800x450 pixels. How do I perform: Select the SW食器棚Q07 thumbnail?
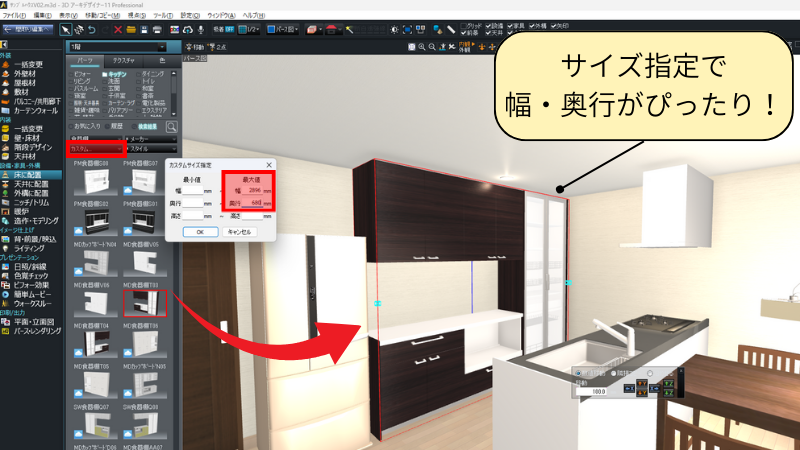point(93,426)
